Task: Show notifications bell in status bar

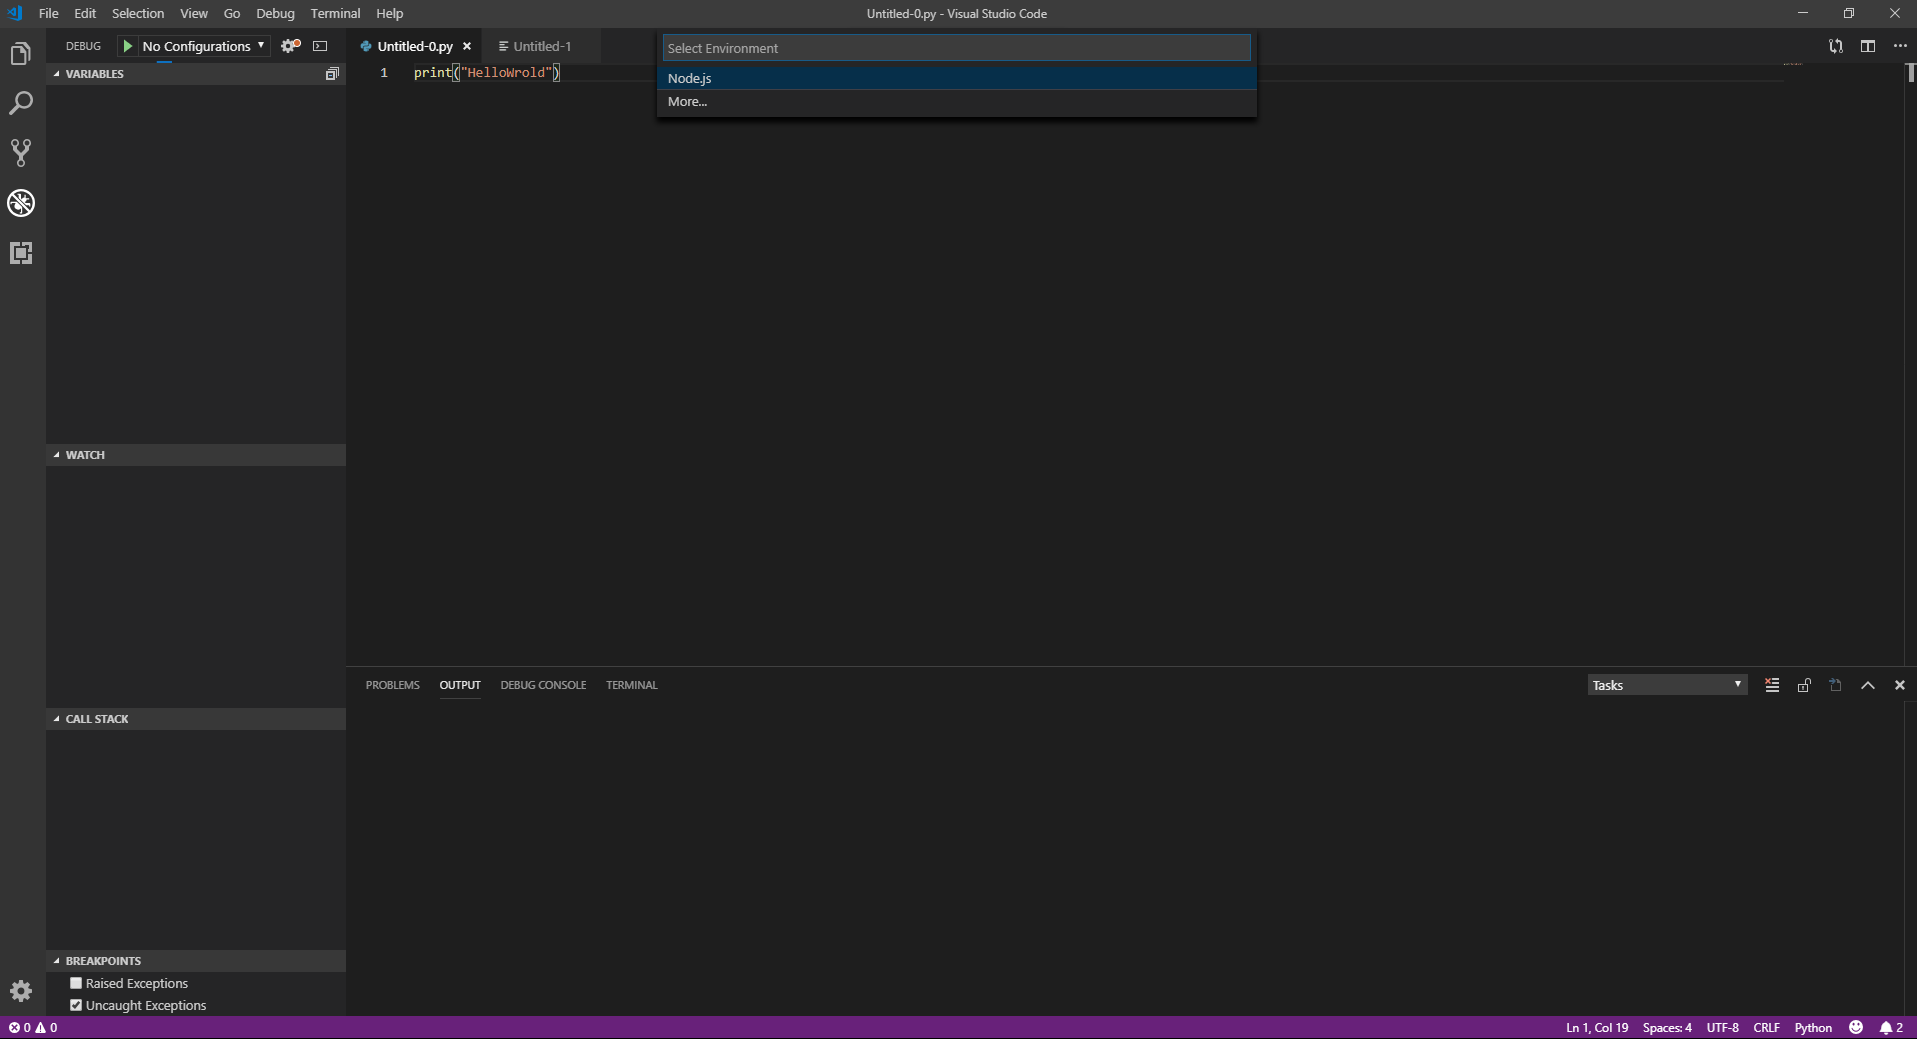Action: [1891, 1027]
